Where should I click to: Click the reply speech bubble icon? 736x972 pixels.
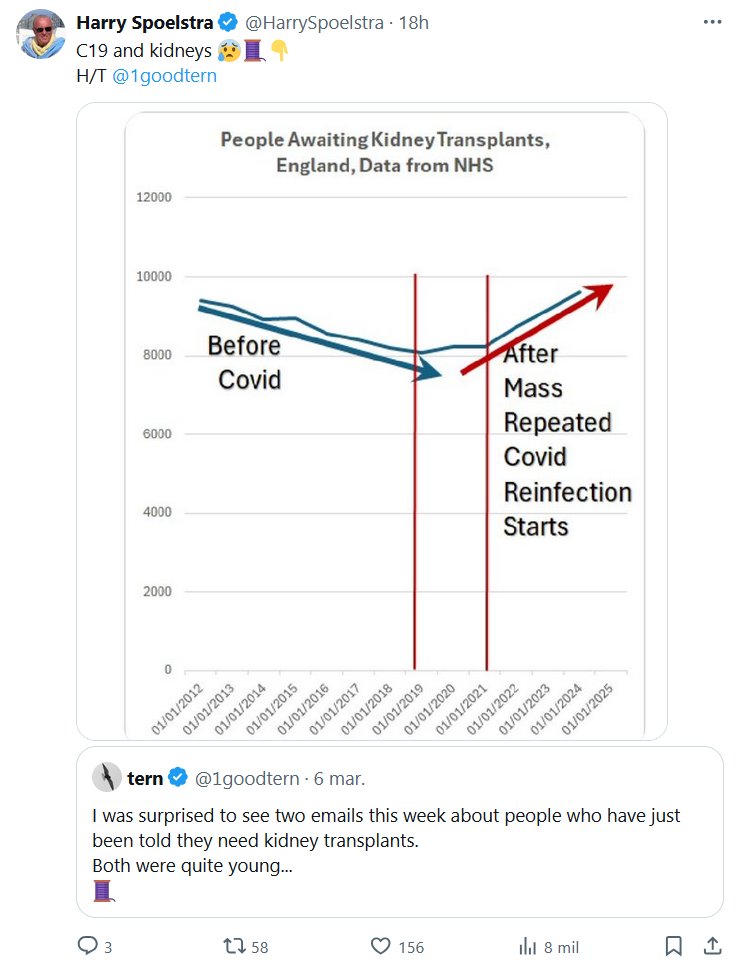(88, 946)
